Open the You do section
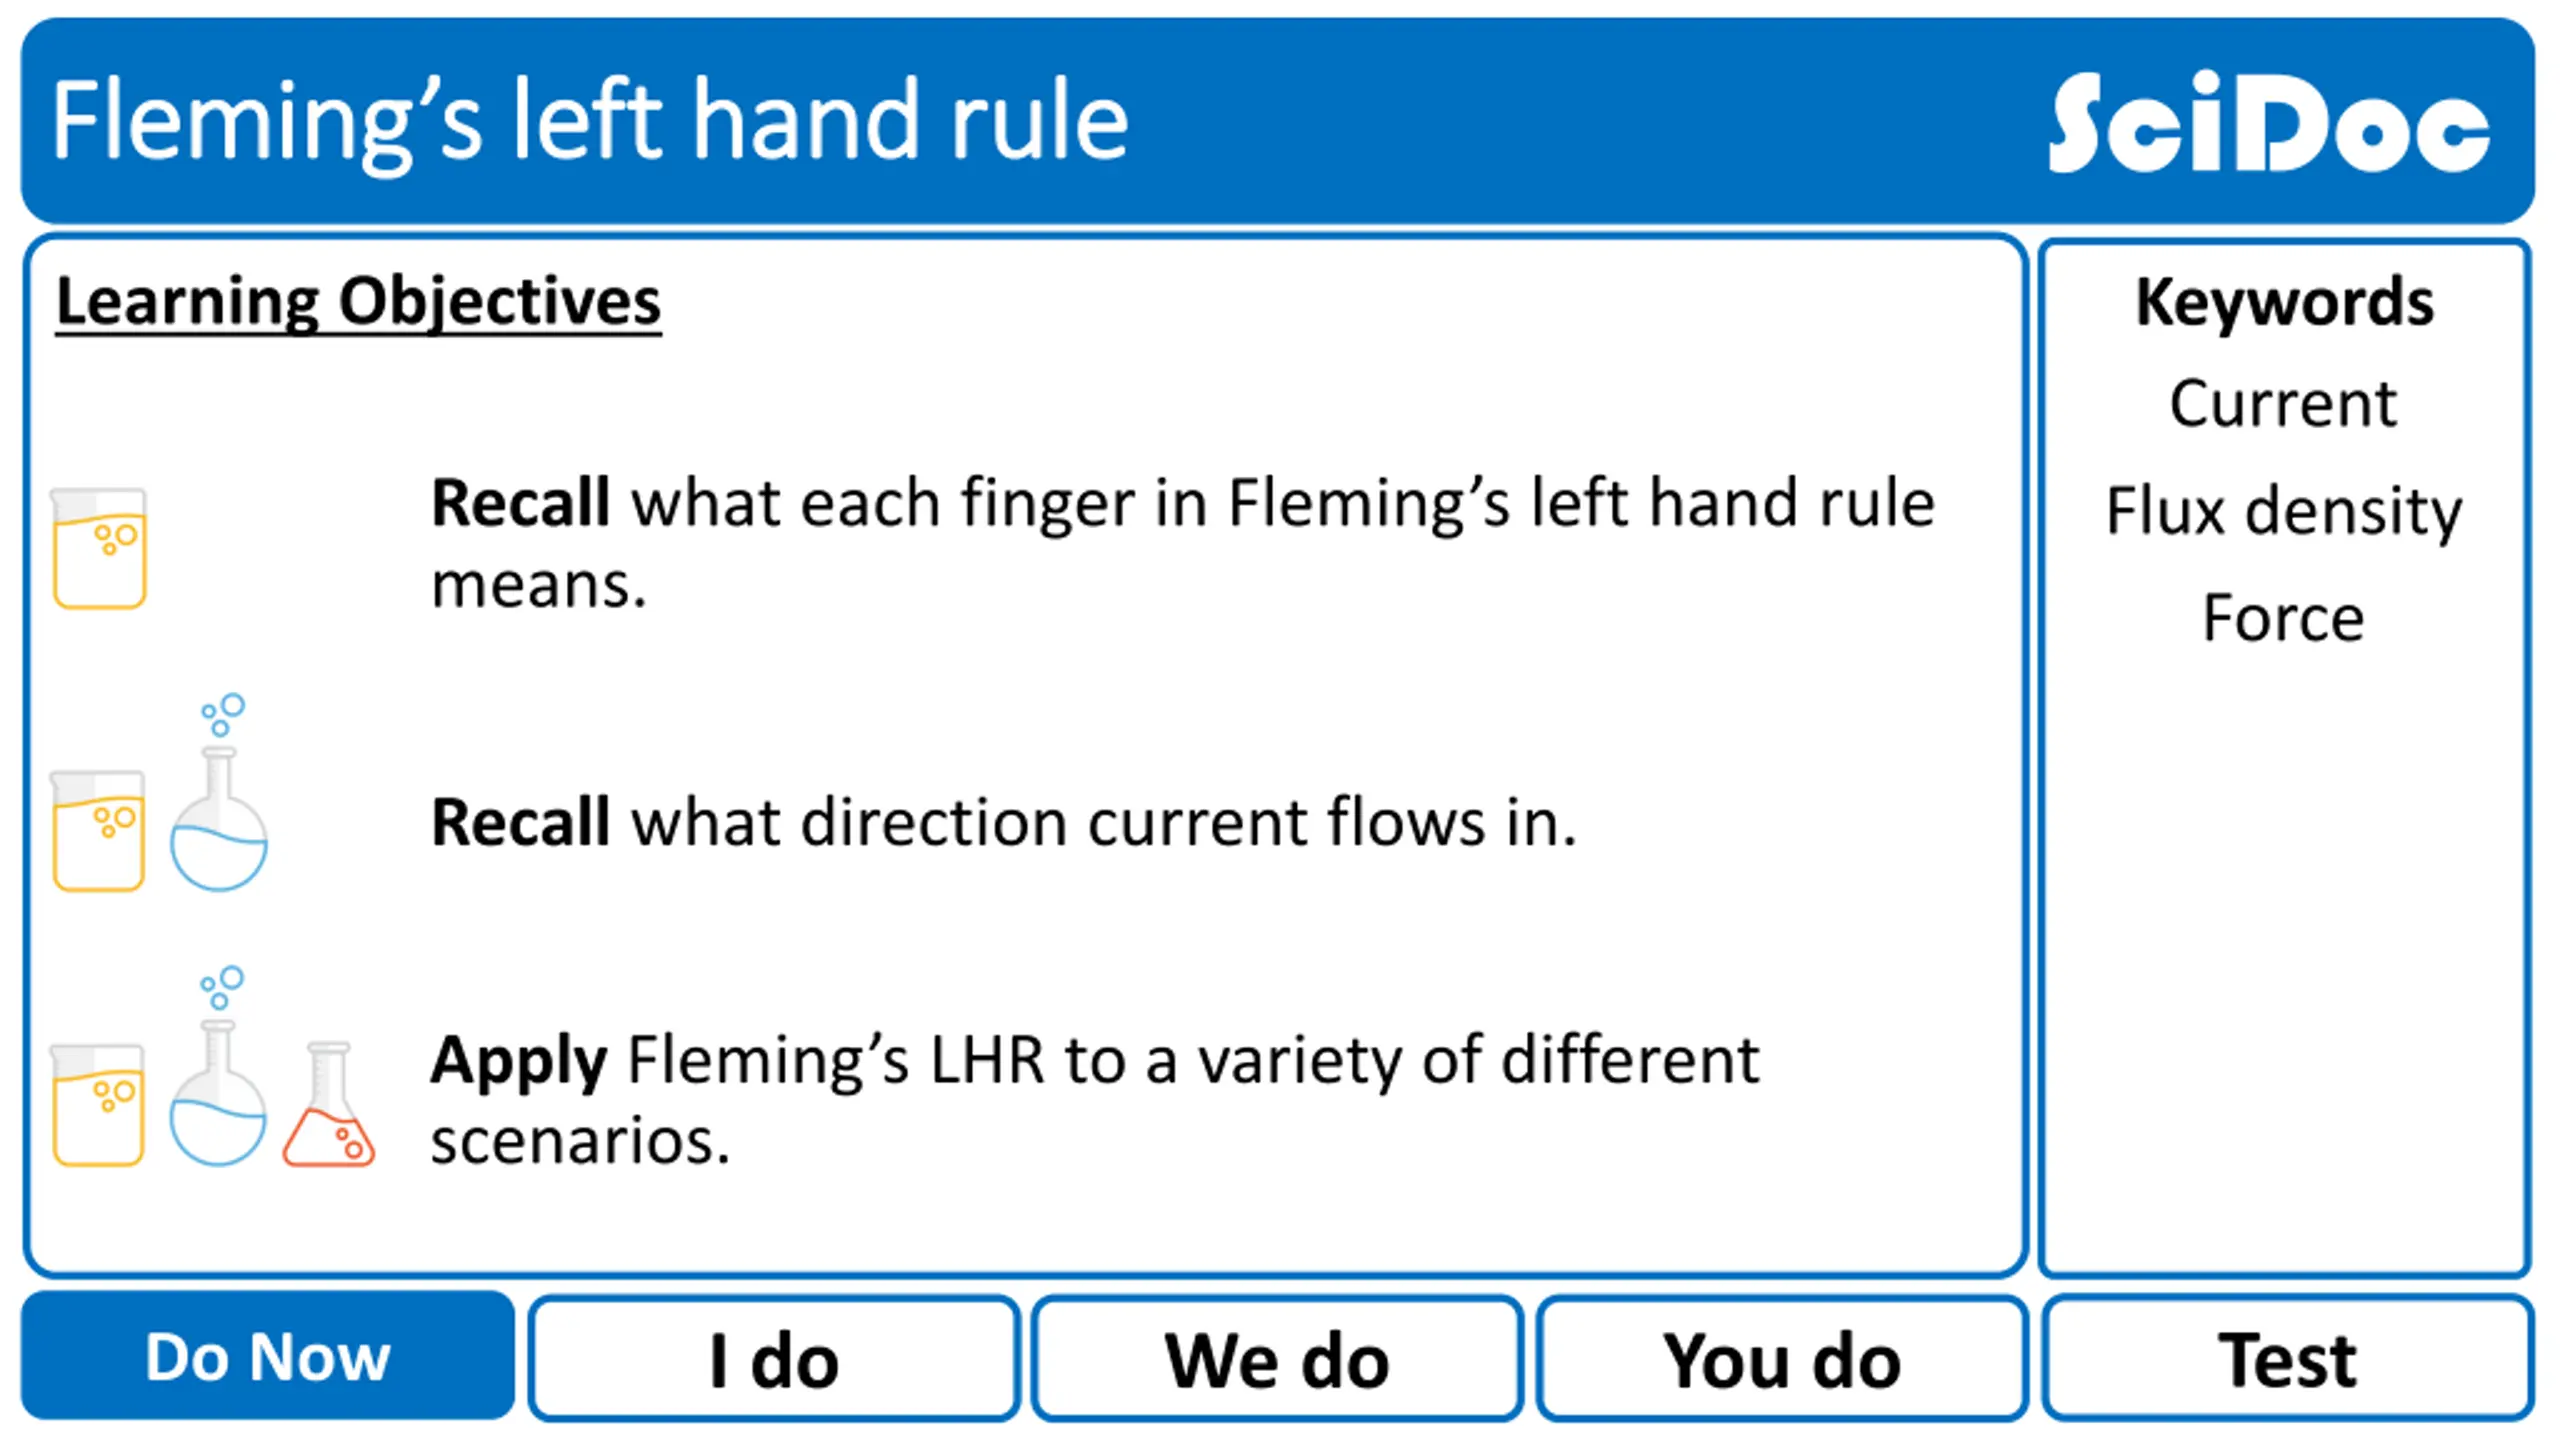Screen dimensions: 2560x1440 click(x=1782, y=1358)
